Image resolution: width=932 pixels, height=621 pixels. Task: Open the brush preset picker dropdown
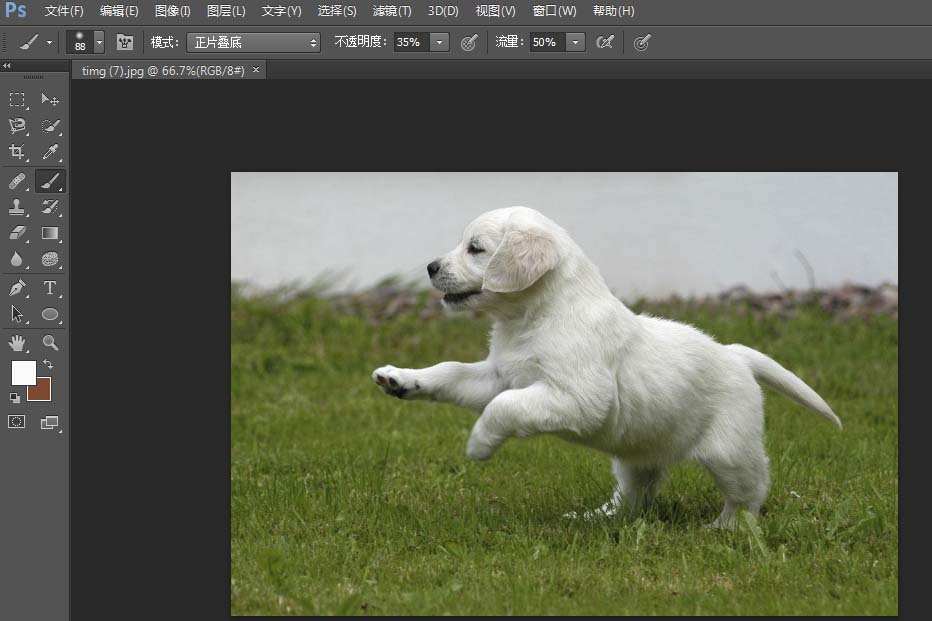(x=100, y=42)
